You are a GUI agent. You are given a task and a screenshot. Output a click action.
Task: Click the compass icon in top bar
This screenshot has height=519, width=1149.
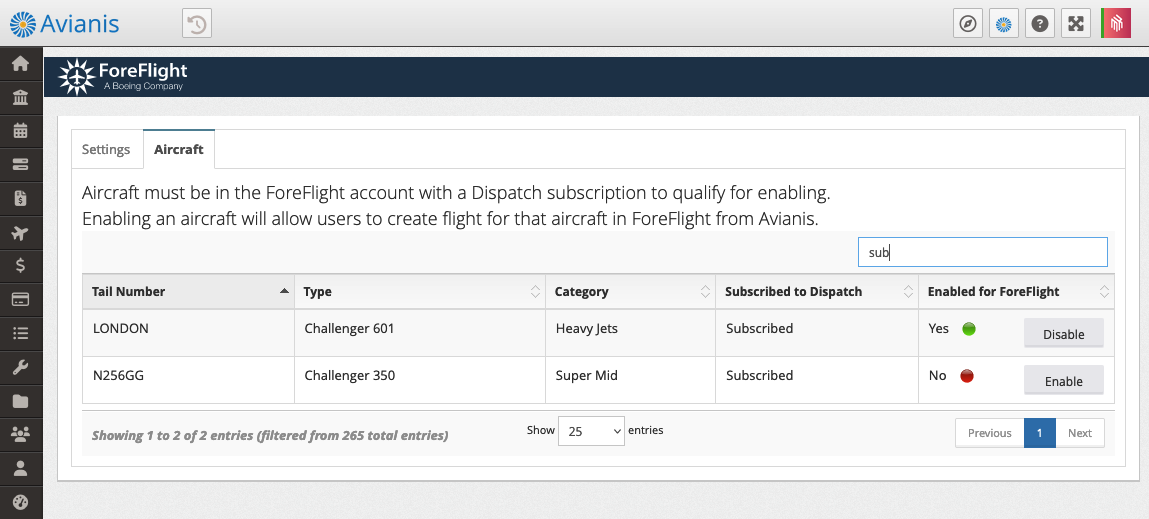pyautogui.click(x=968, y=23)
